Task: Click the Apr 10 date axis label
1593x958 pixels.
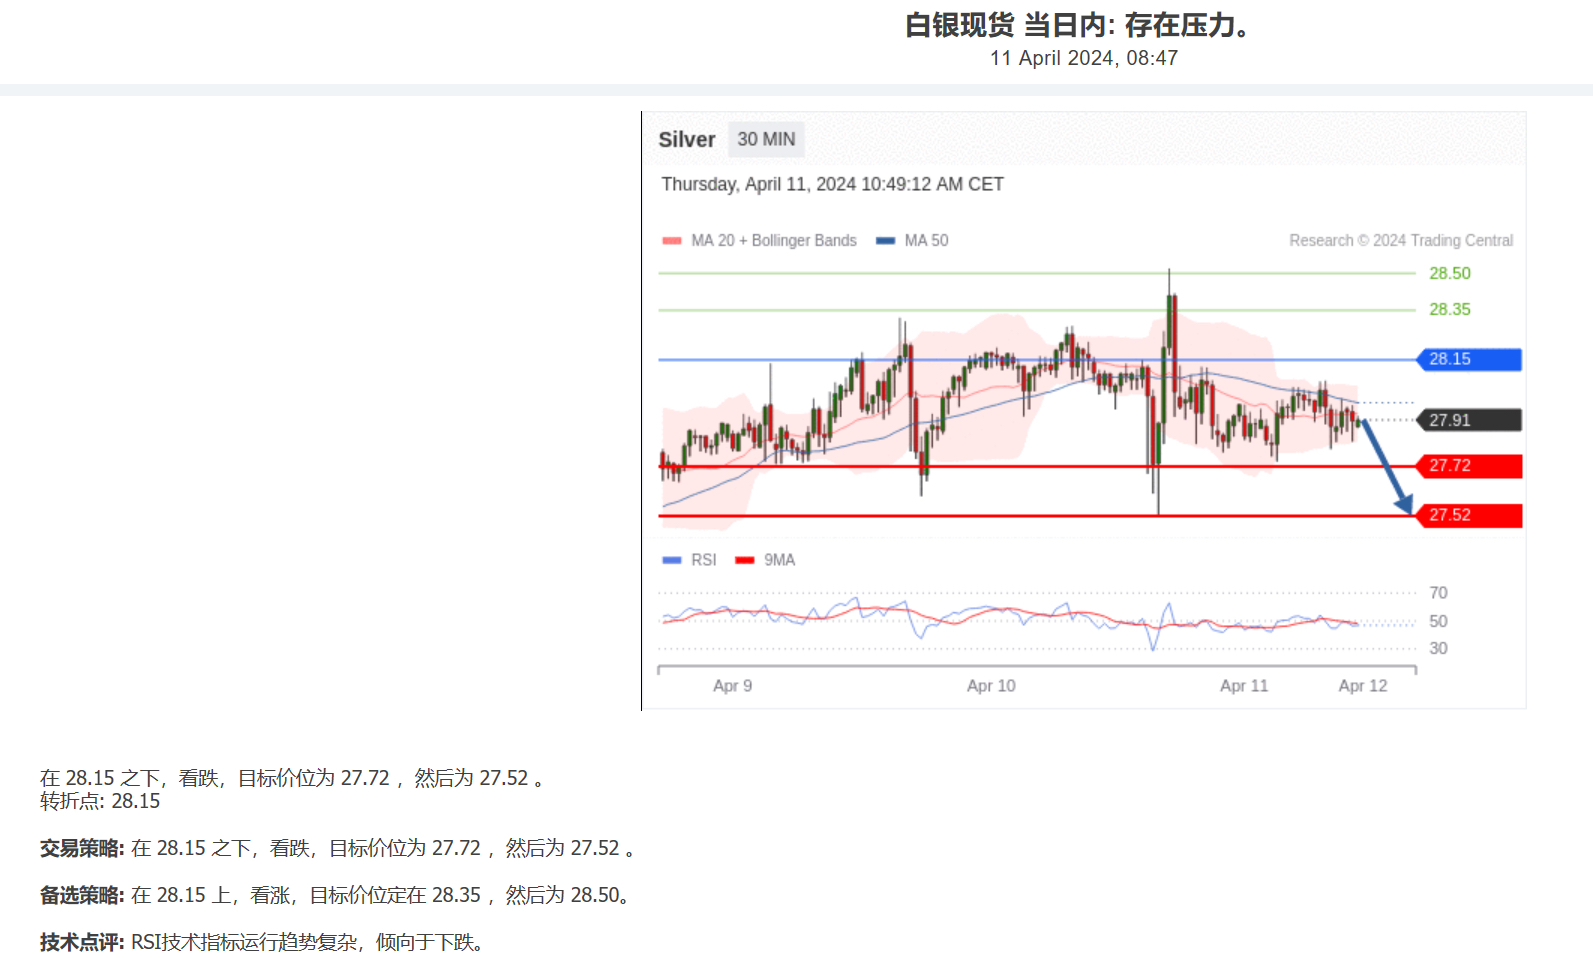Action: click(x=990, y=686)
